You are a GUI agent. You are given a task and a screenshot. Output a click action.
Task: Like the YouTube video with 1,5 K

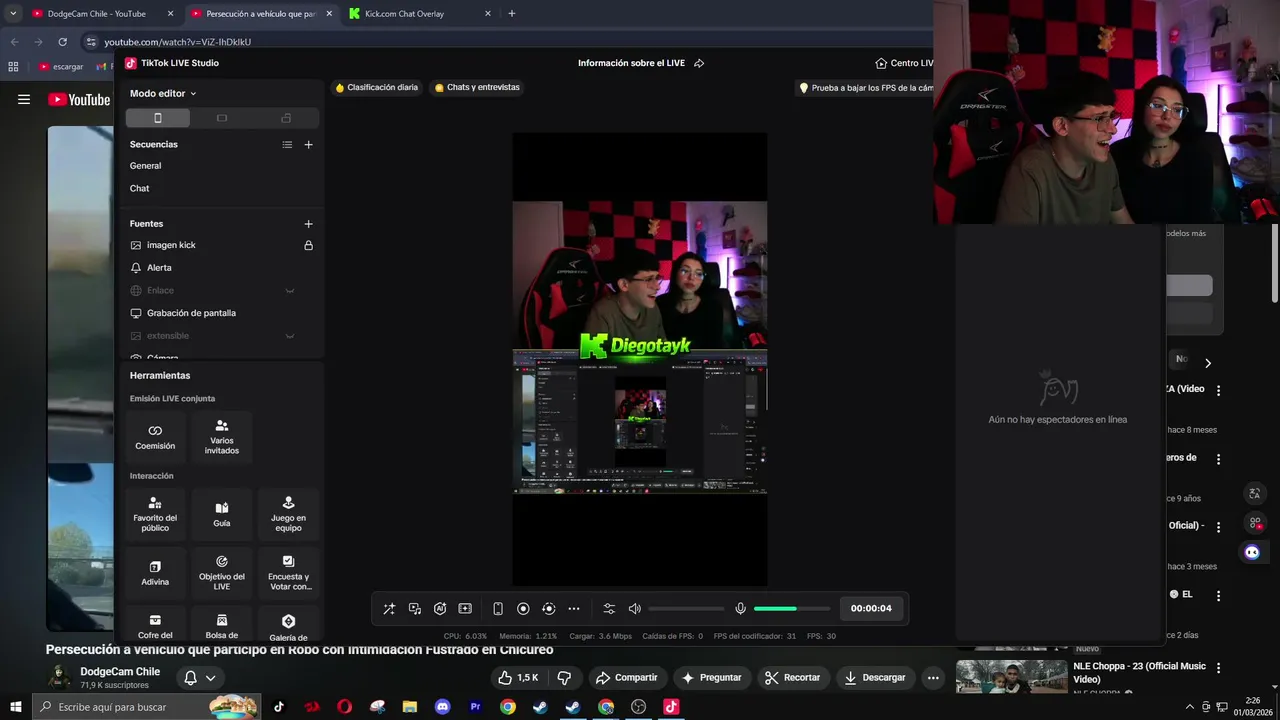point(518,677)
